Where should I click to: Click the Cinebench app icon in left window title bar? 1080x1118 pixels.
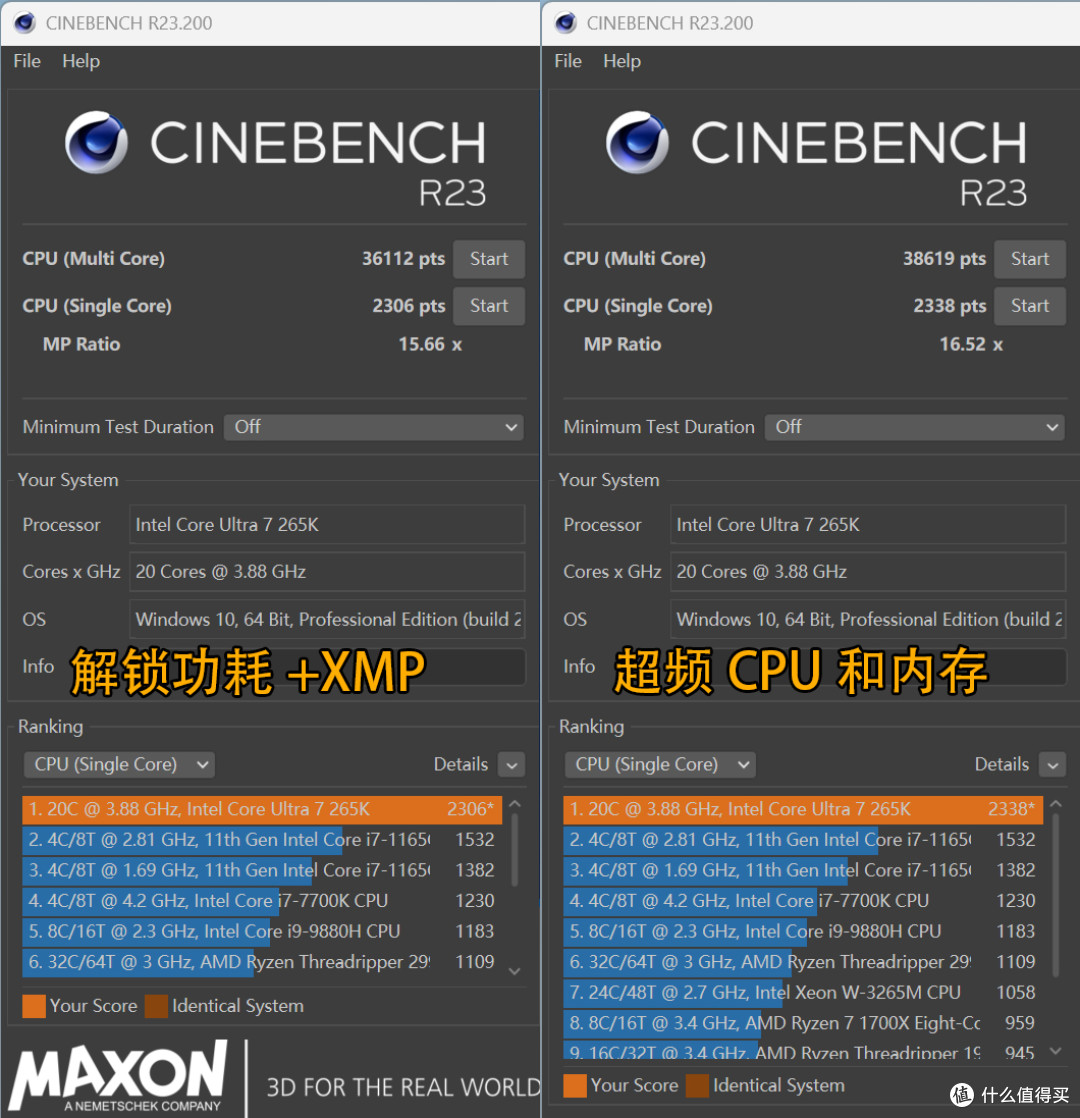[25, 23]
